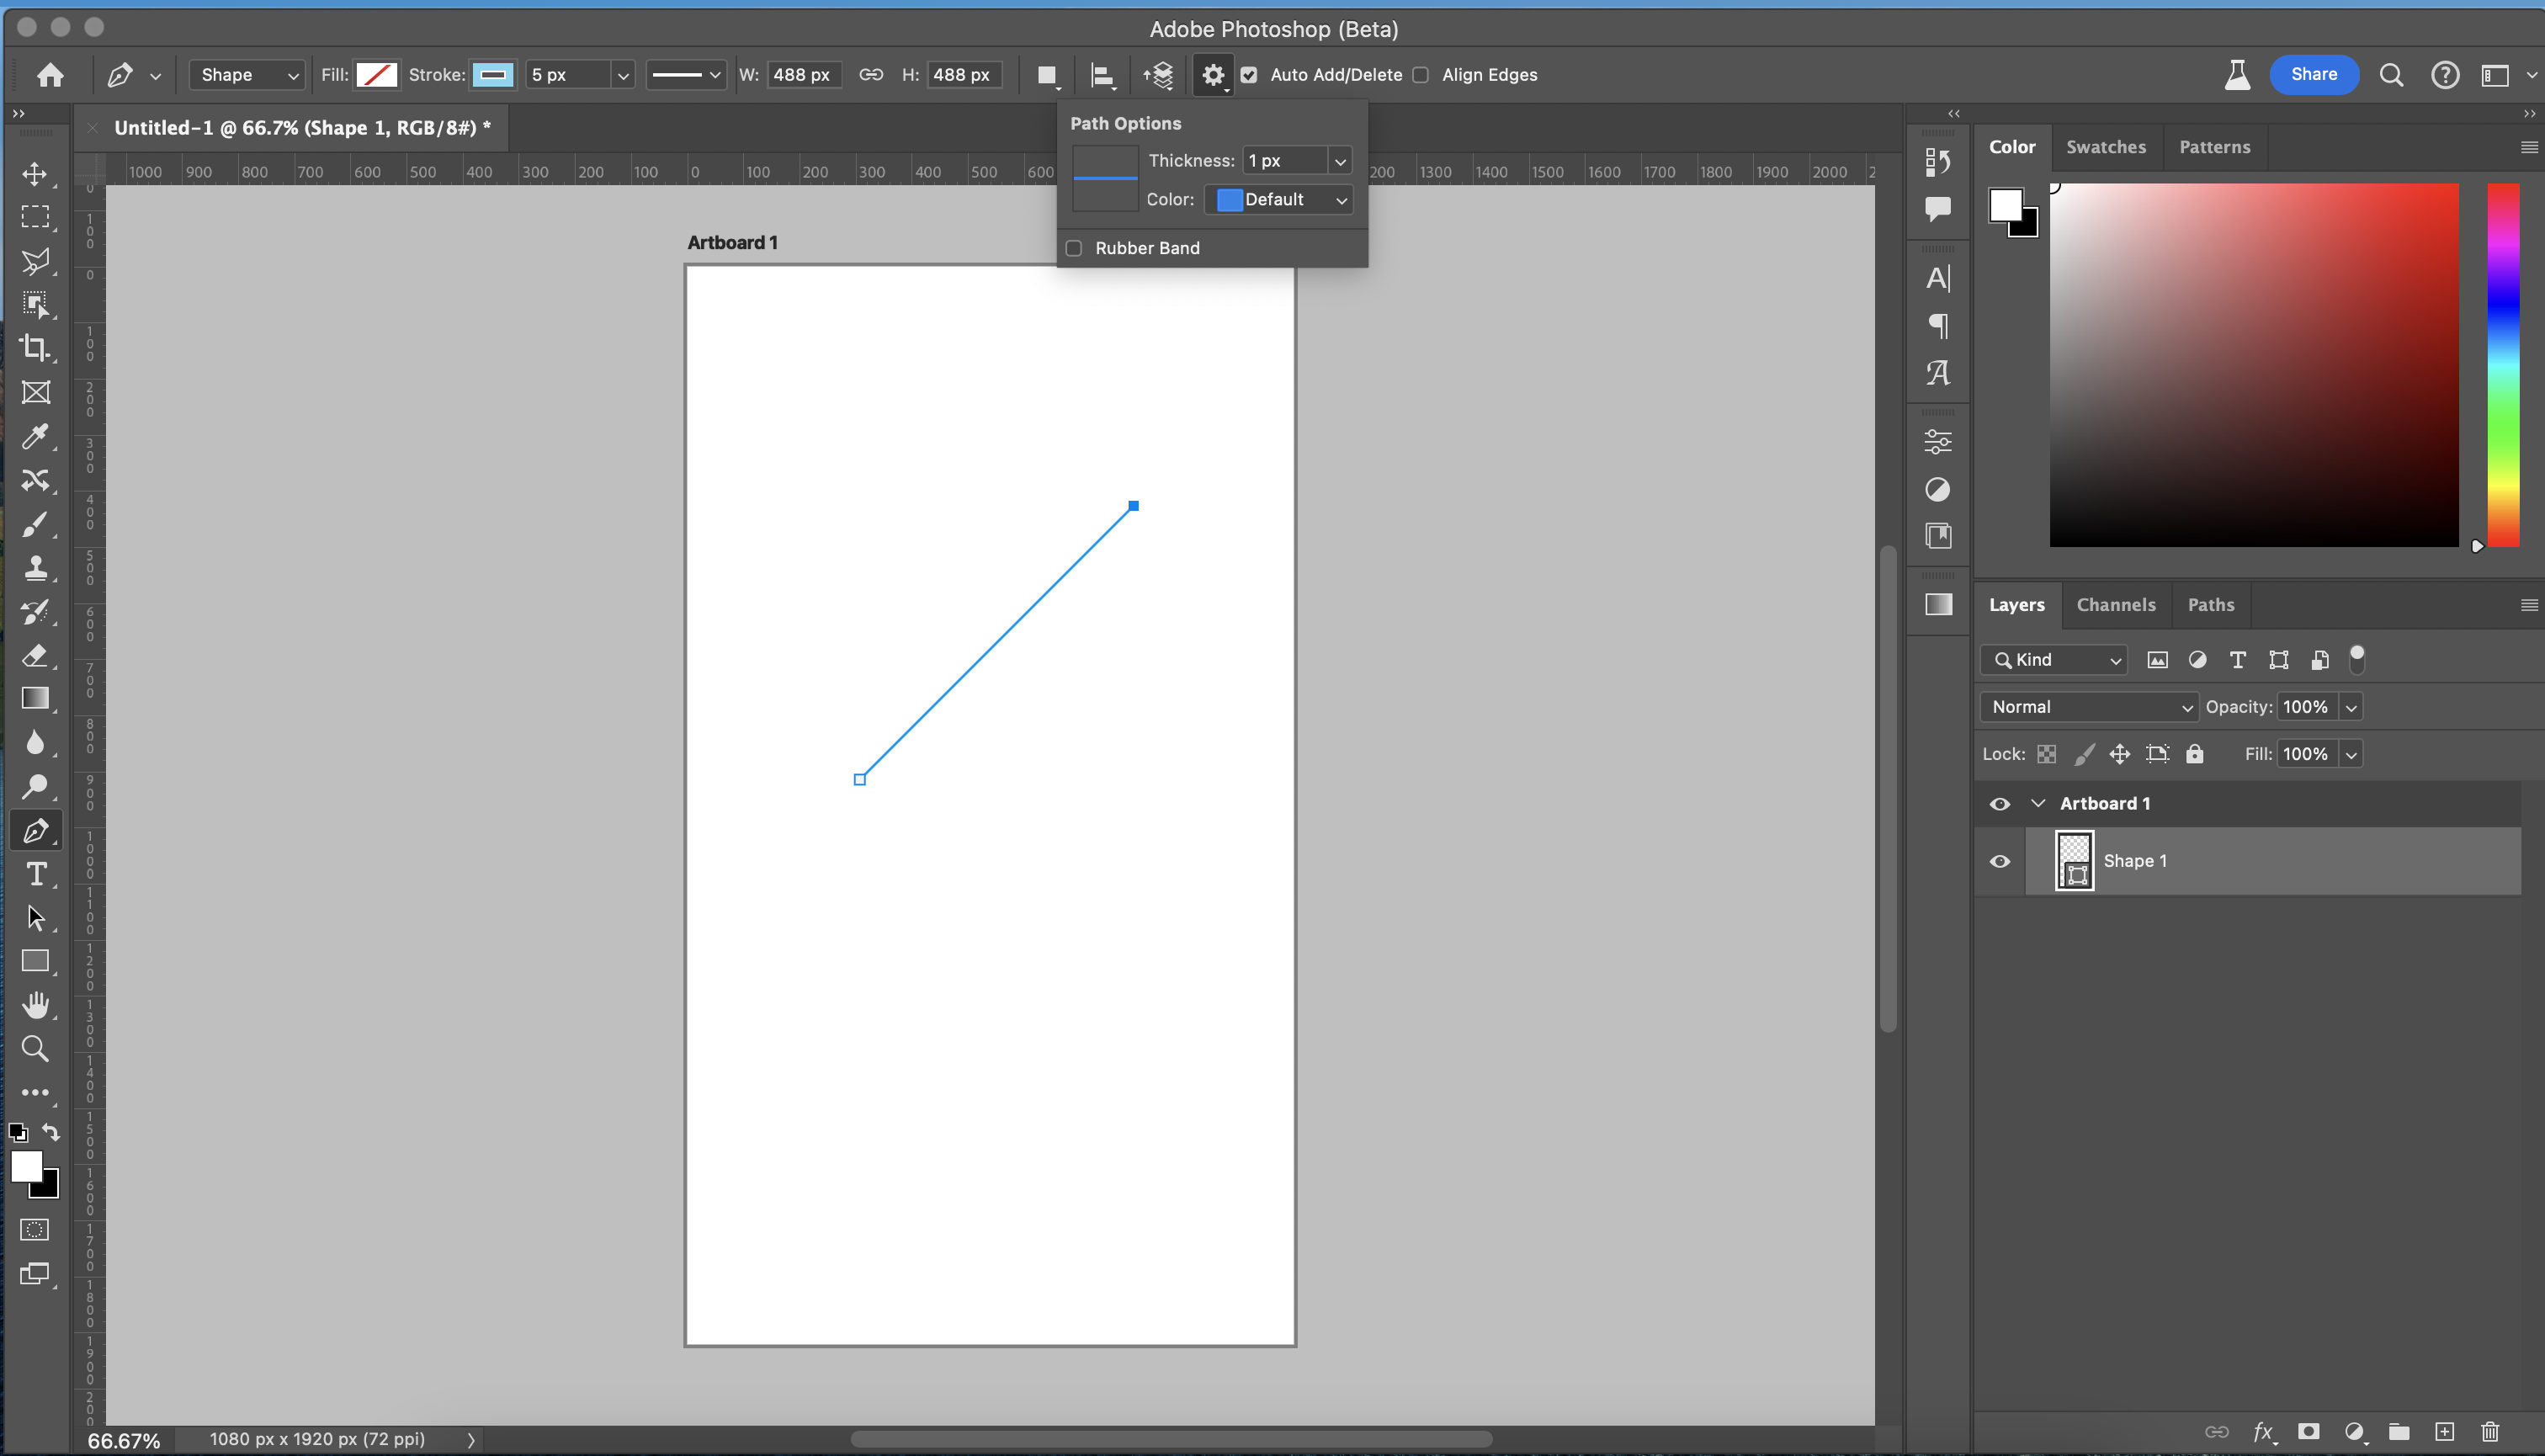Select the Hand tool

pos(35,1004)
